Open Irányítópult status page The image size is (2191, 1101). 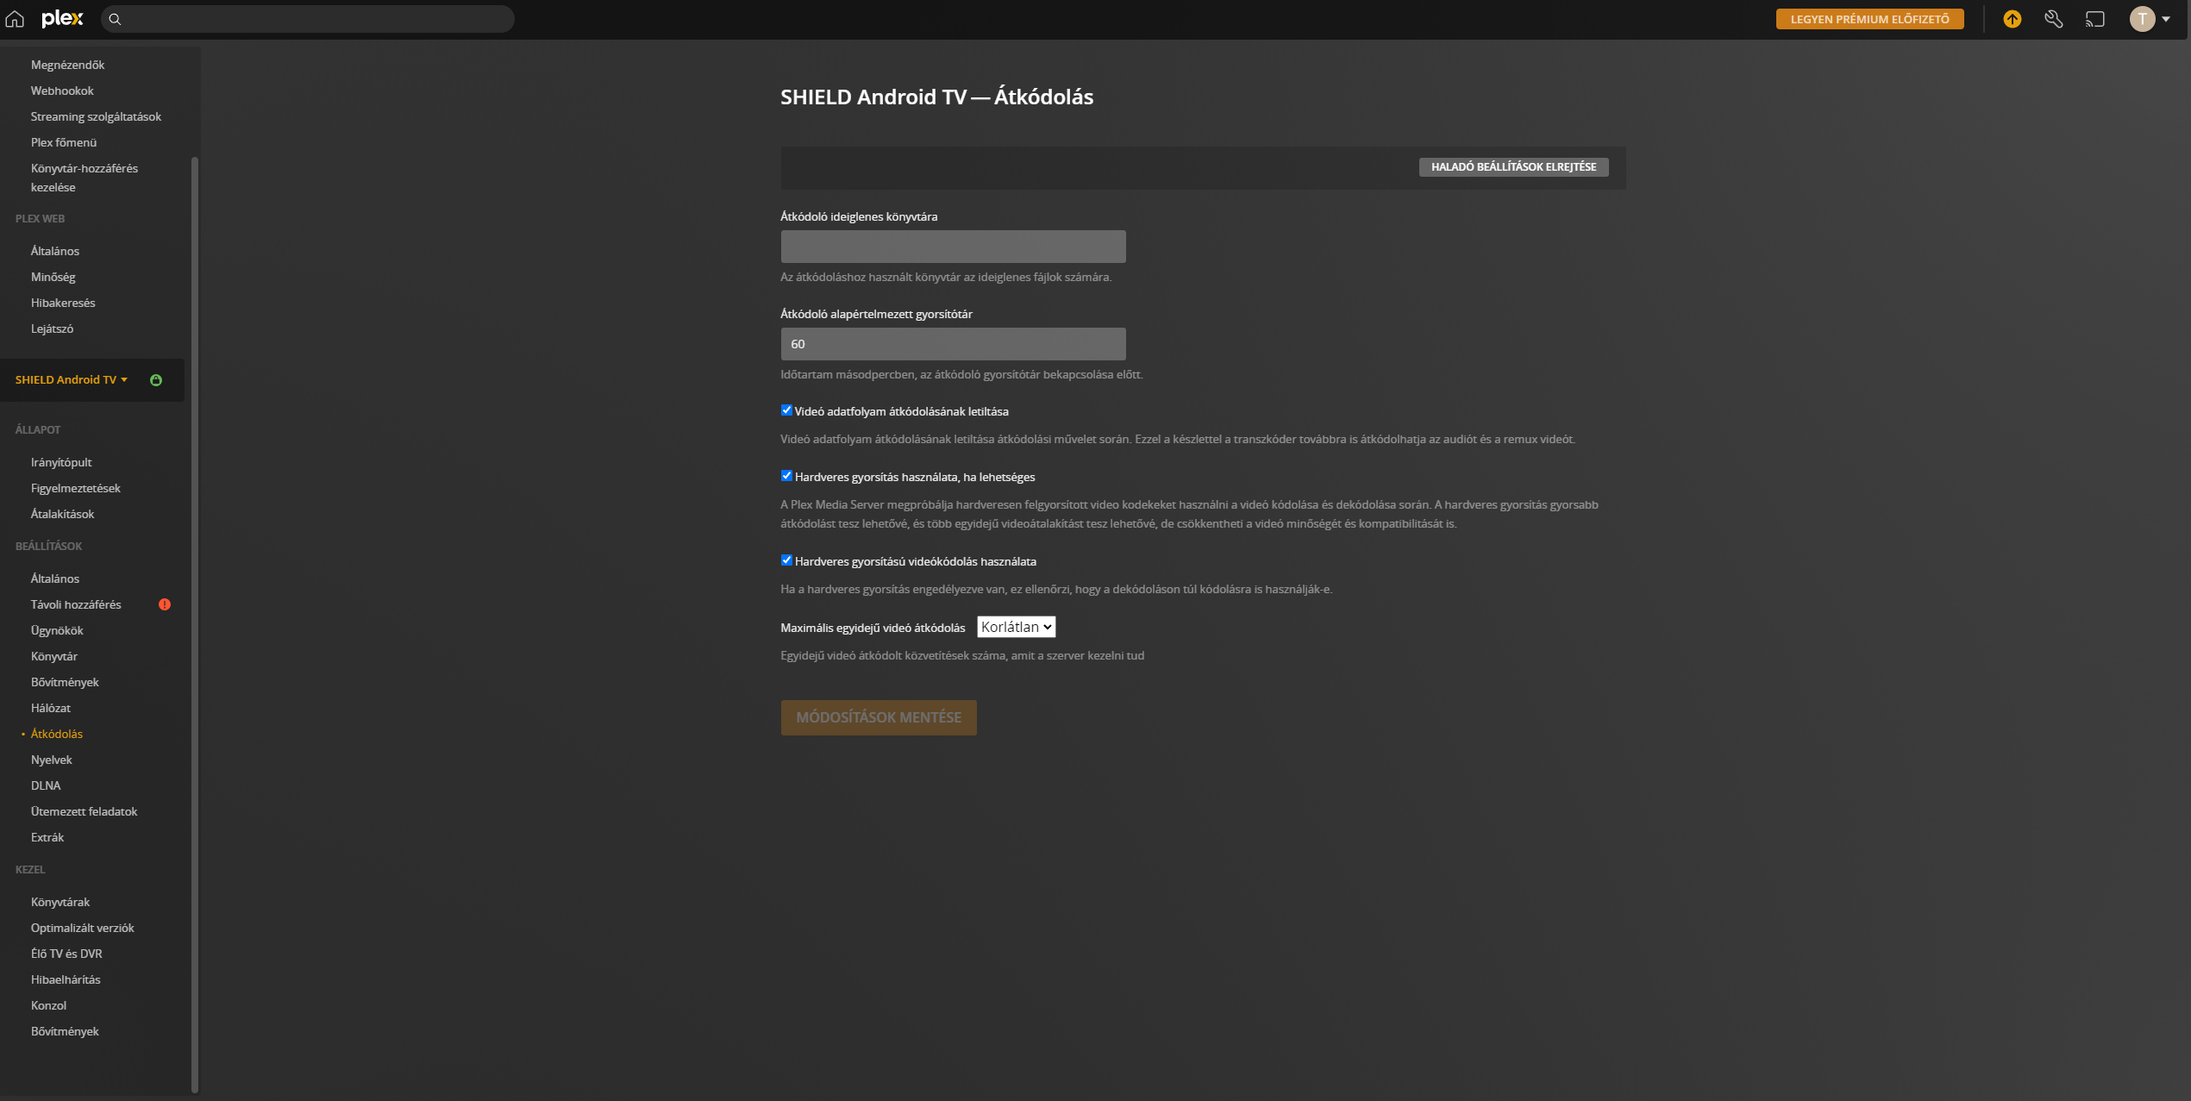pos(61,463)
